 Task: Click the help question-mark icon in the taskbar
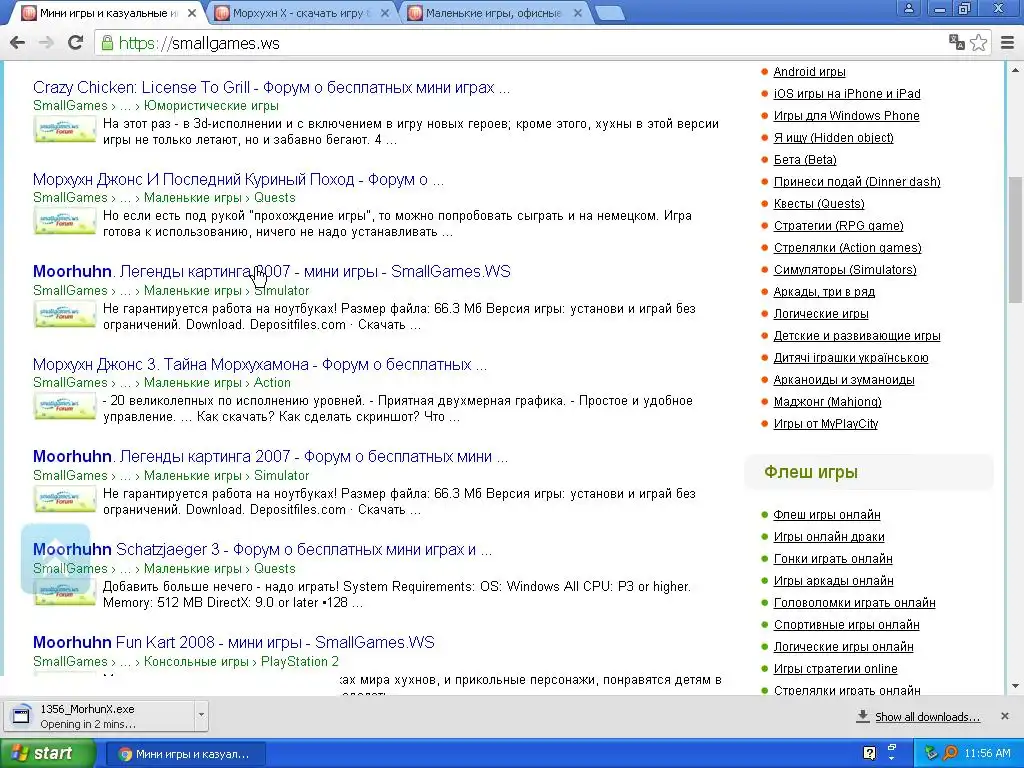pyautogui.click(x=869, y=753)
